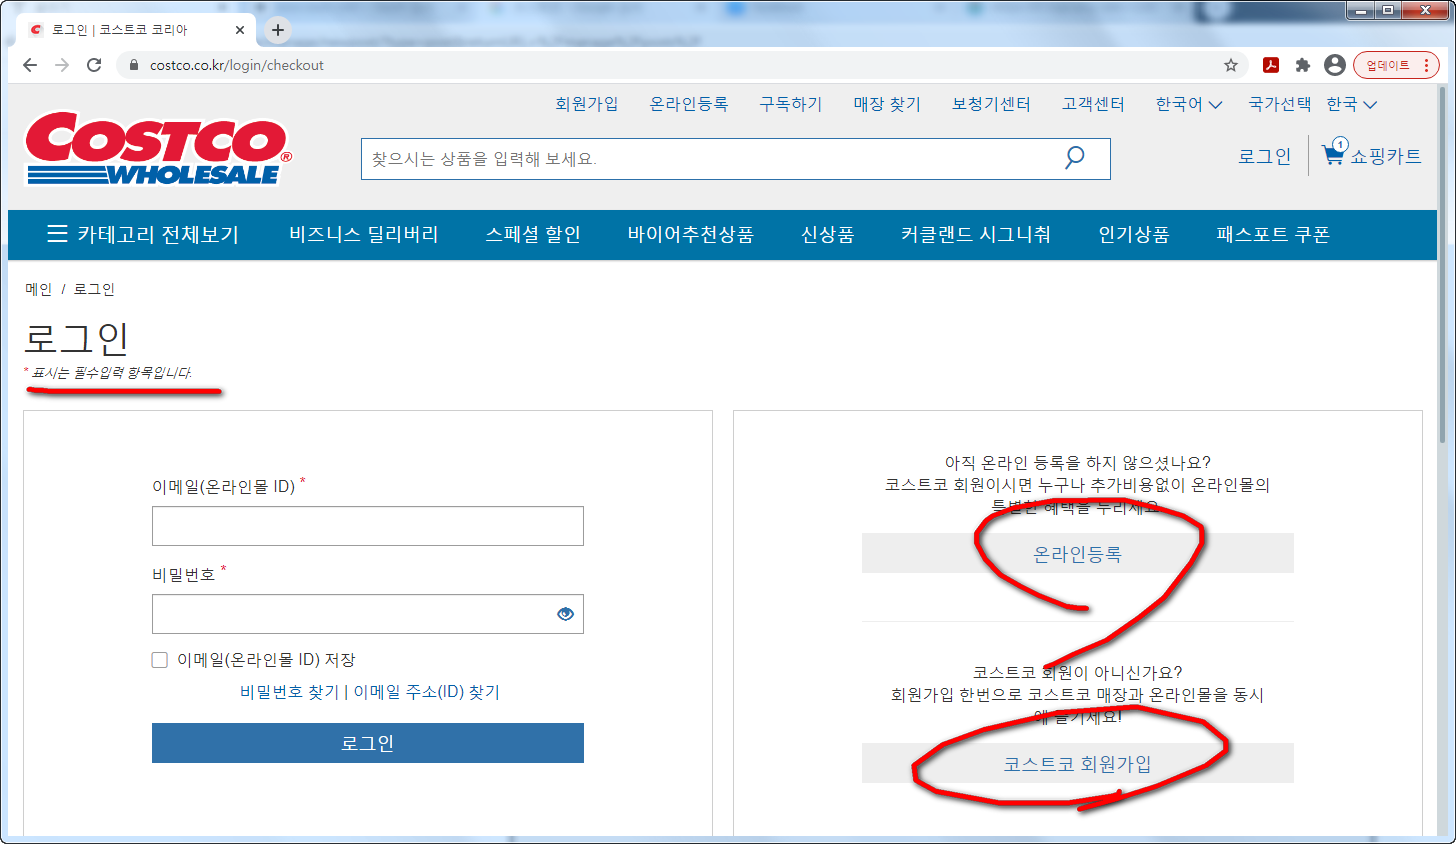Click the 메인 breadcrumb link
This screenshot has width=1456, height=844.
pyautogui.click(x=38, y=289)
